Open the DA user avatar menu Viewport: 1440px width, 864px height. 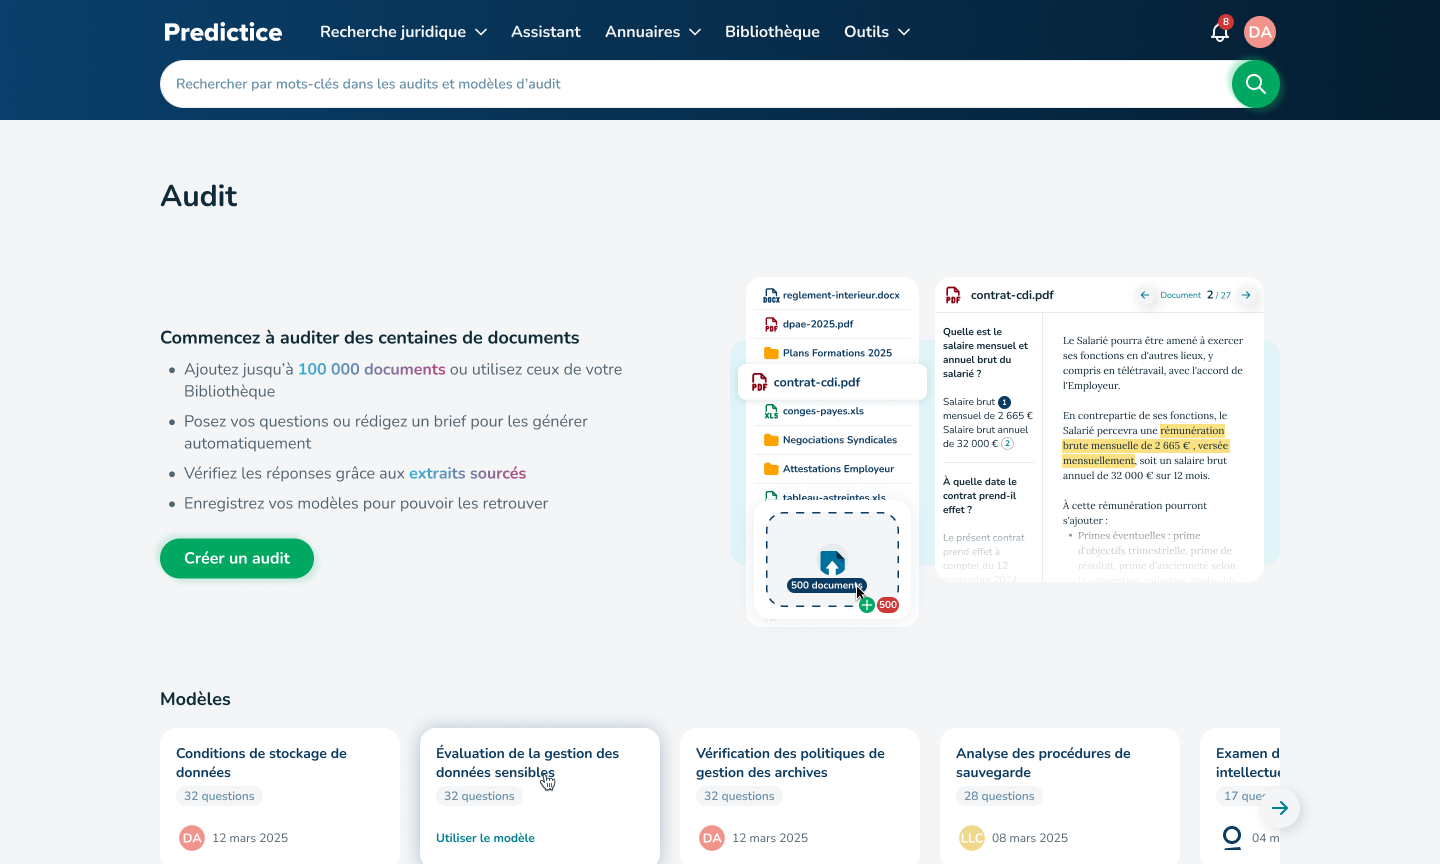[1260, 32]
